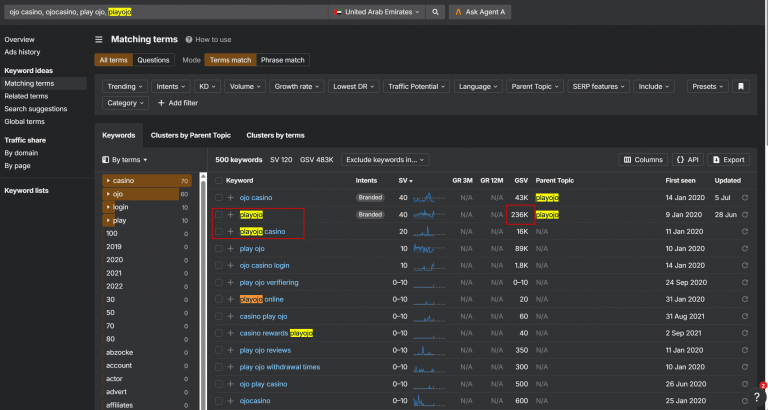This screenshot has width=768, height=410.
Task: Click the plus icon beside ojo casino
Action: (231, 198)
